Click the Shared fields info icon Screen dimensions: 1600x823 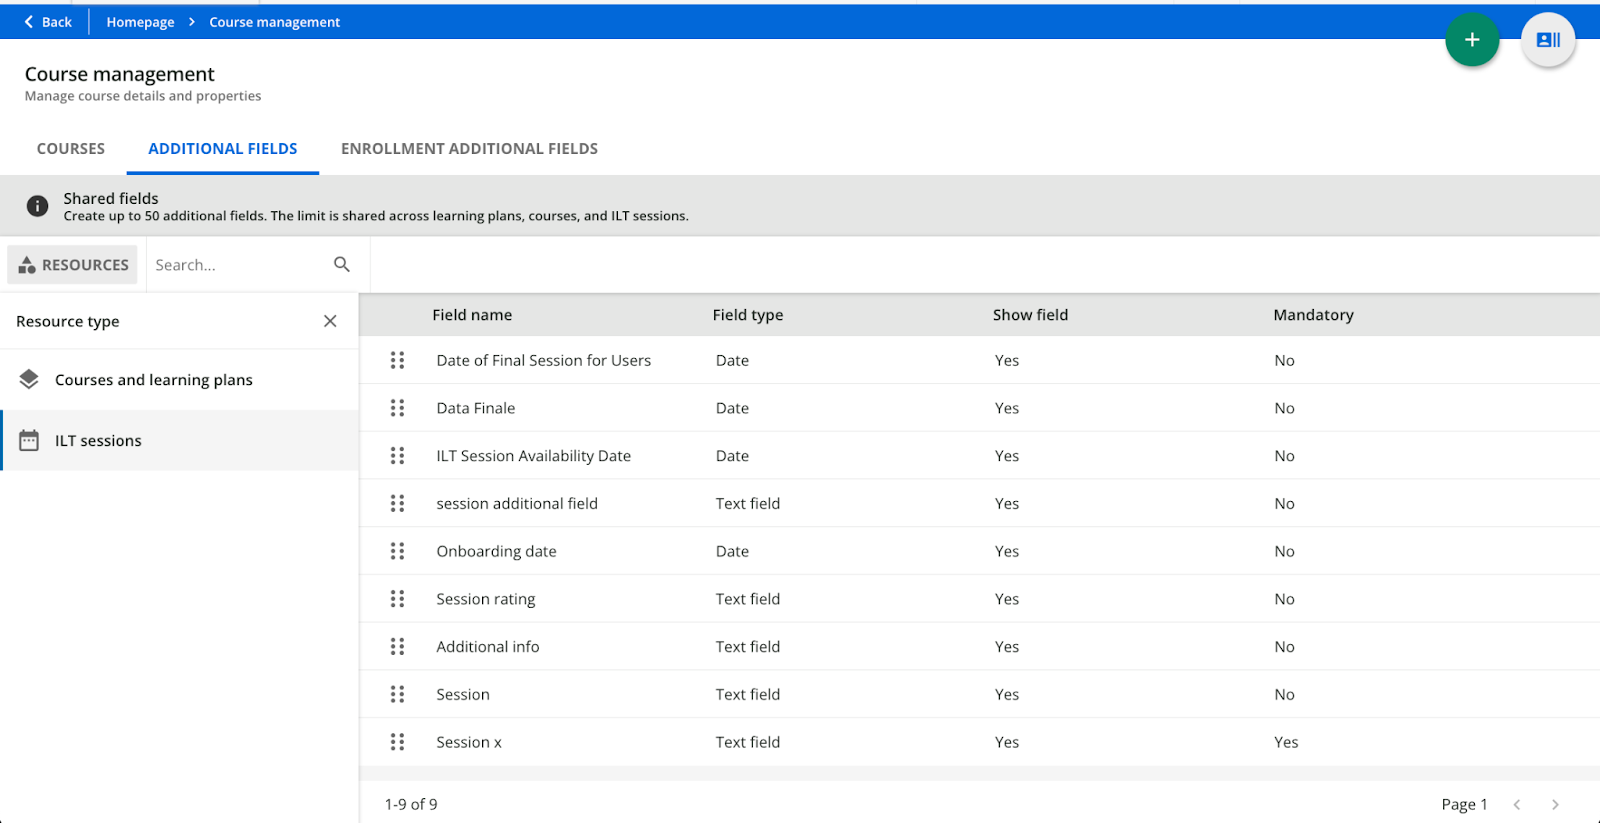tap(37, 206)
